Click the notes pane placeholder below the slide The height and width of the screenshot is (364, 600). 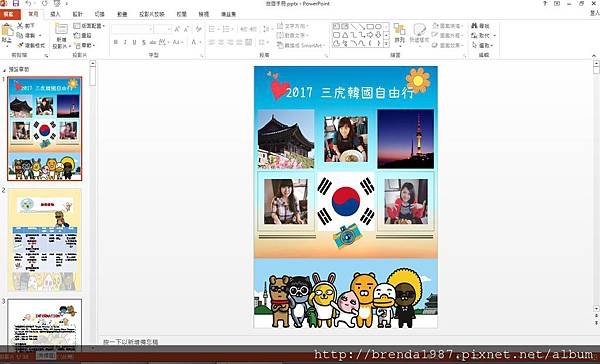point(131,341)
